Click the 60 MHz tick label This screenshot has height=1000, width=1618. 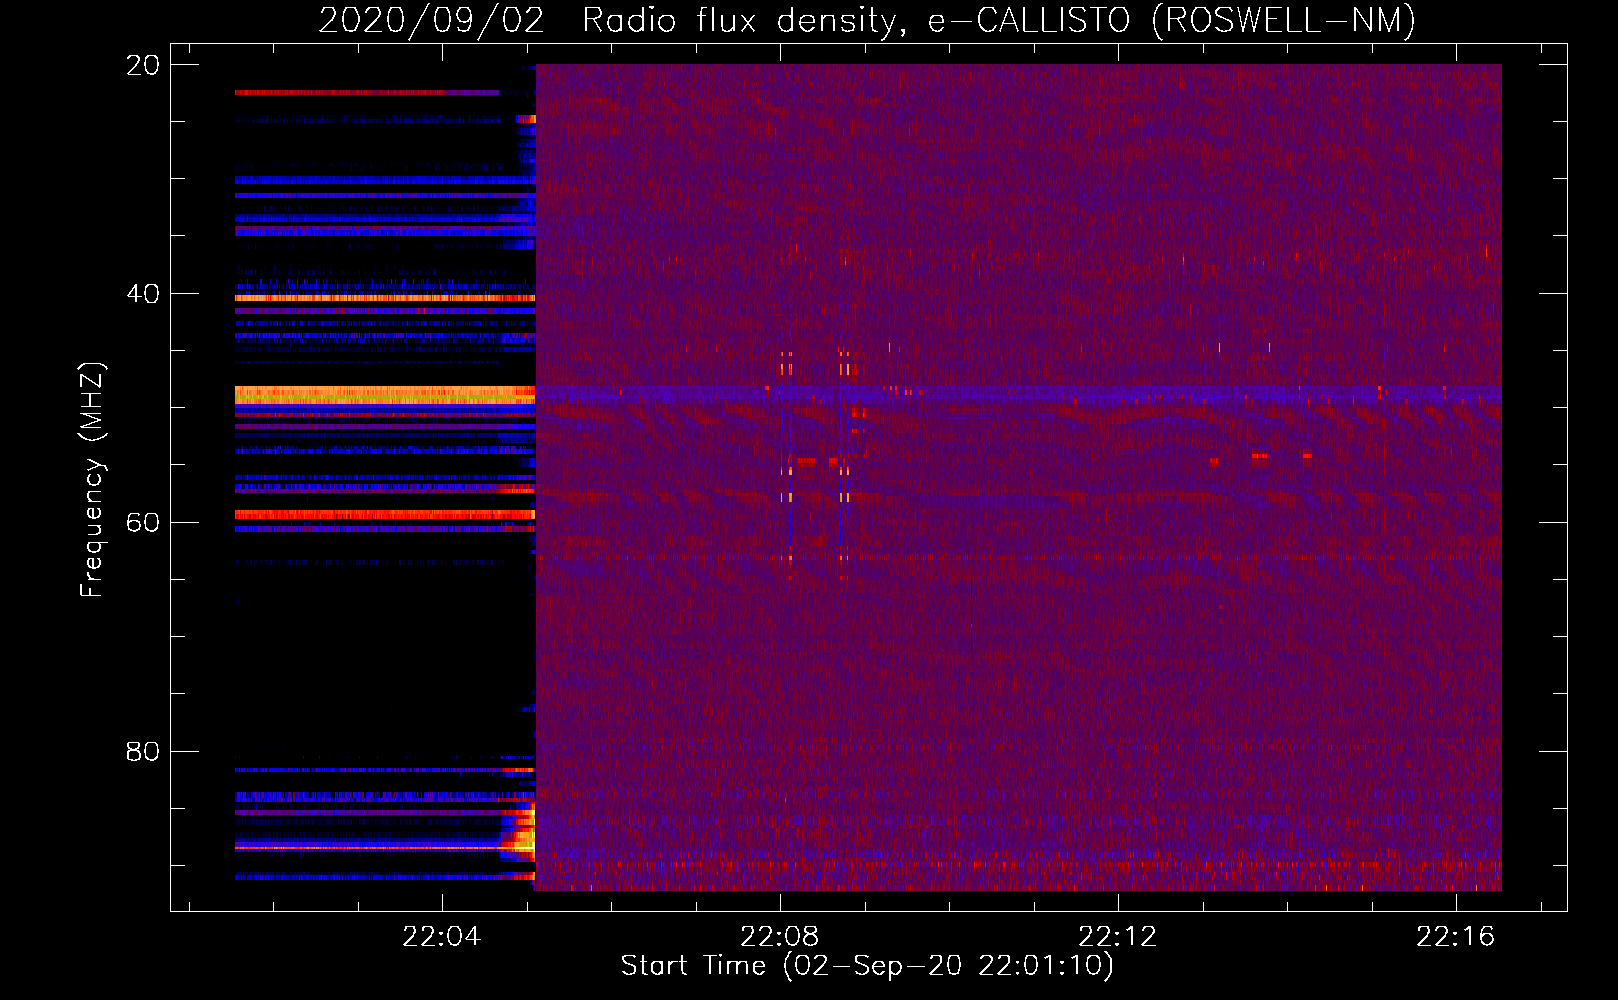142,522
